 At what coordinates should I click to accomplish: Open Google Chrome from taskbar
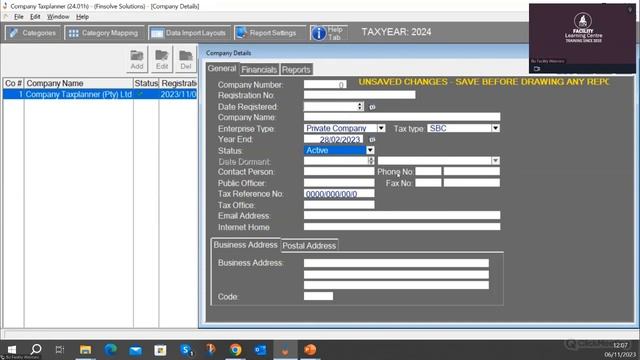click(236, 350)
